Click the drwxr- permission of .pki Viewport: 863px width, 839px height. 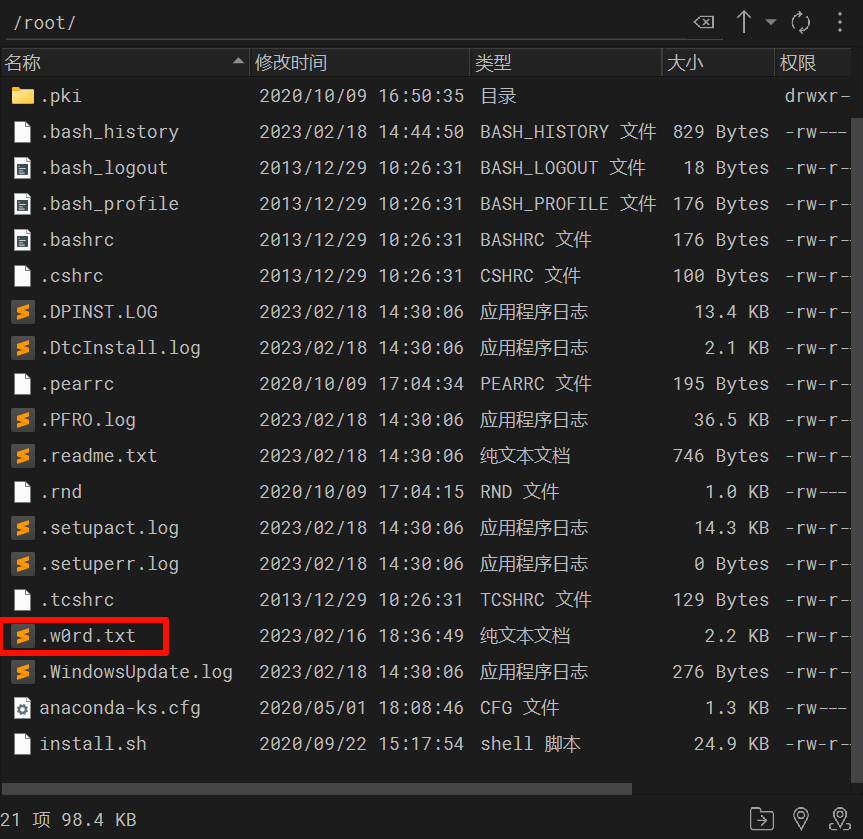pos(817,96)
